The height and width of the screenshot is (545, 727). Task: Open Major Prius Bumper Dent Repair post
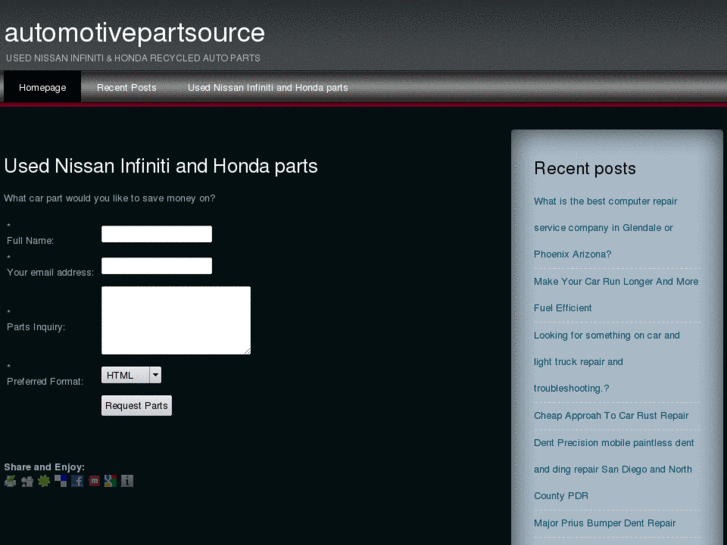[605, 523]
